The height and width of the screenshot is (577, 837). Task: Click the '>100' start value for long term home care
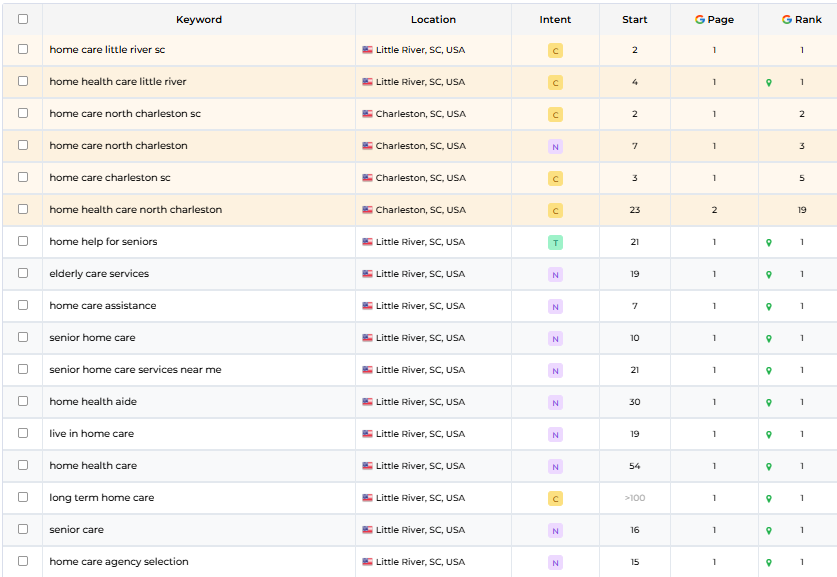(635, 498)
